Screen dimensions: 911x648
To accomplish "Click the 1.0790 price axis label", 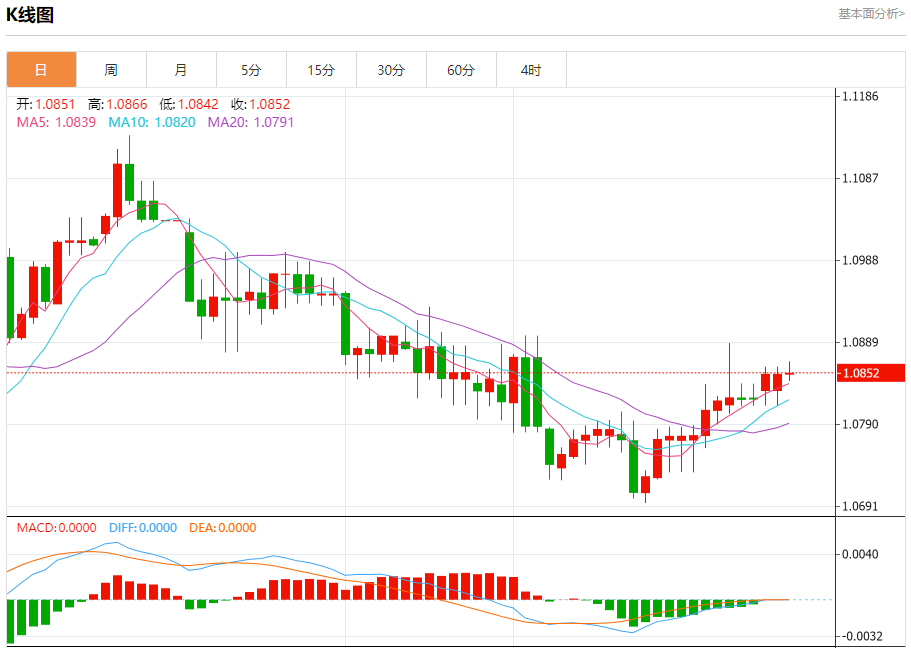I will pos(860,424).
